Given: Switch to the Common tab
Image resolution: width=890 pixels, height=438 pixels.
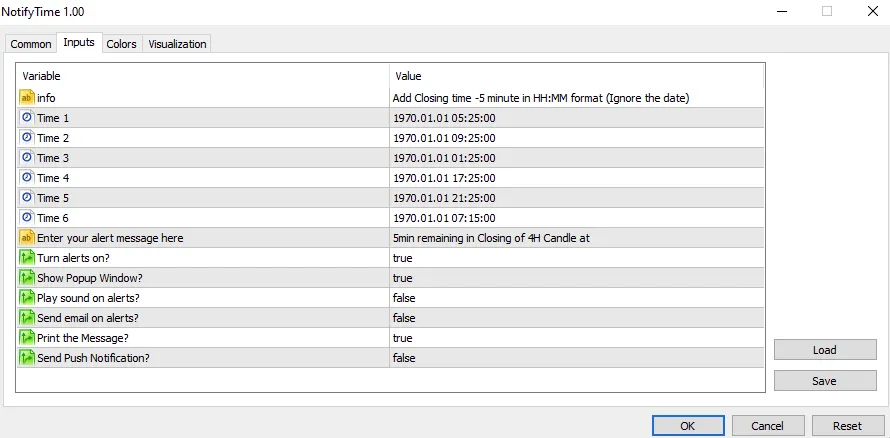Looking at the screenshot, I should pos(31,44).
